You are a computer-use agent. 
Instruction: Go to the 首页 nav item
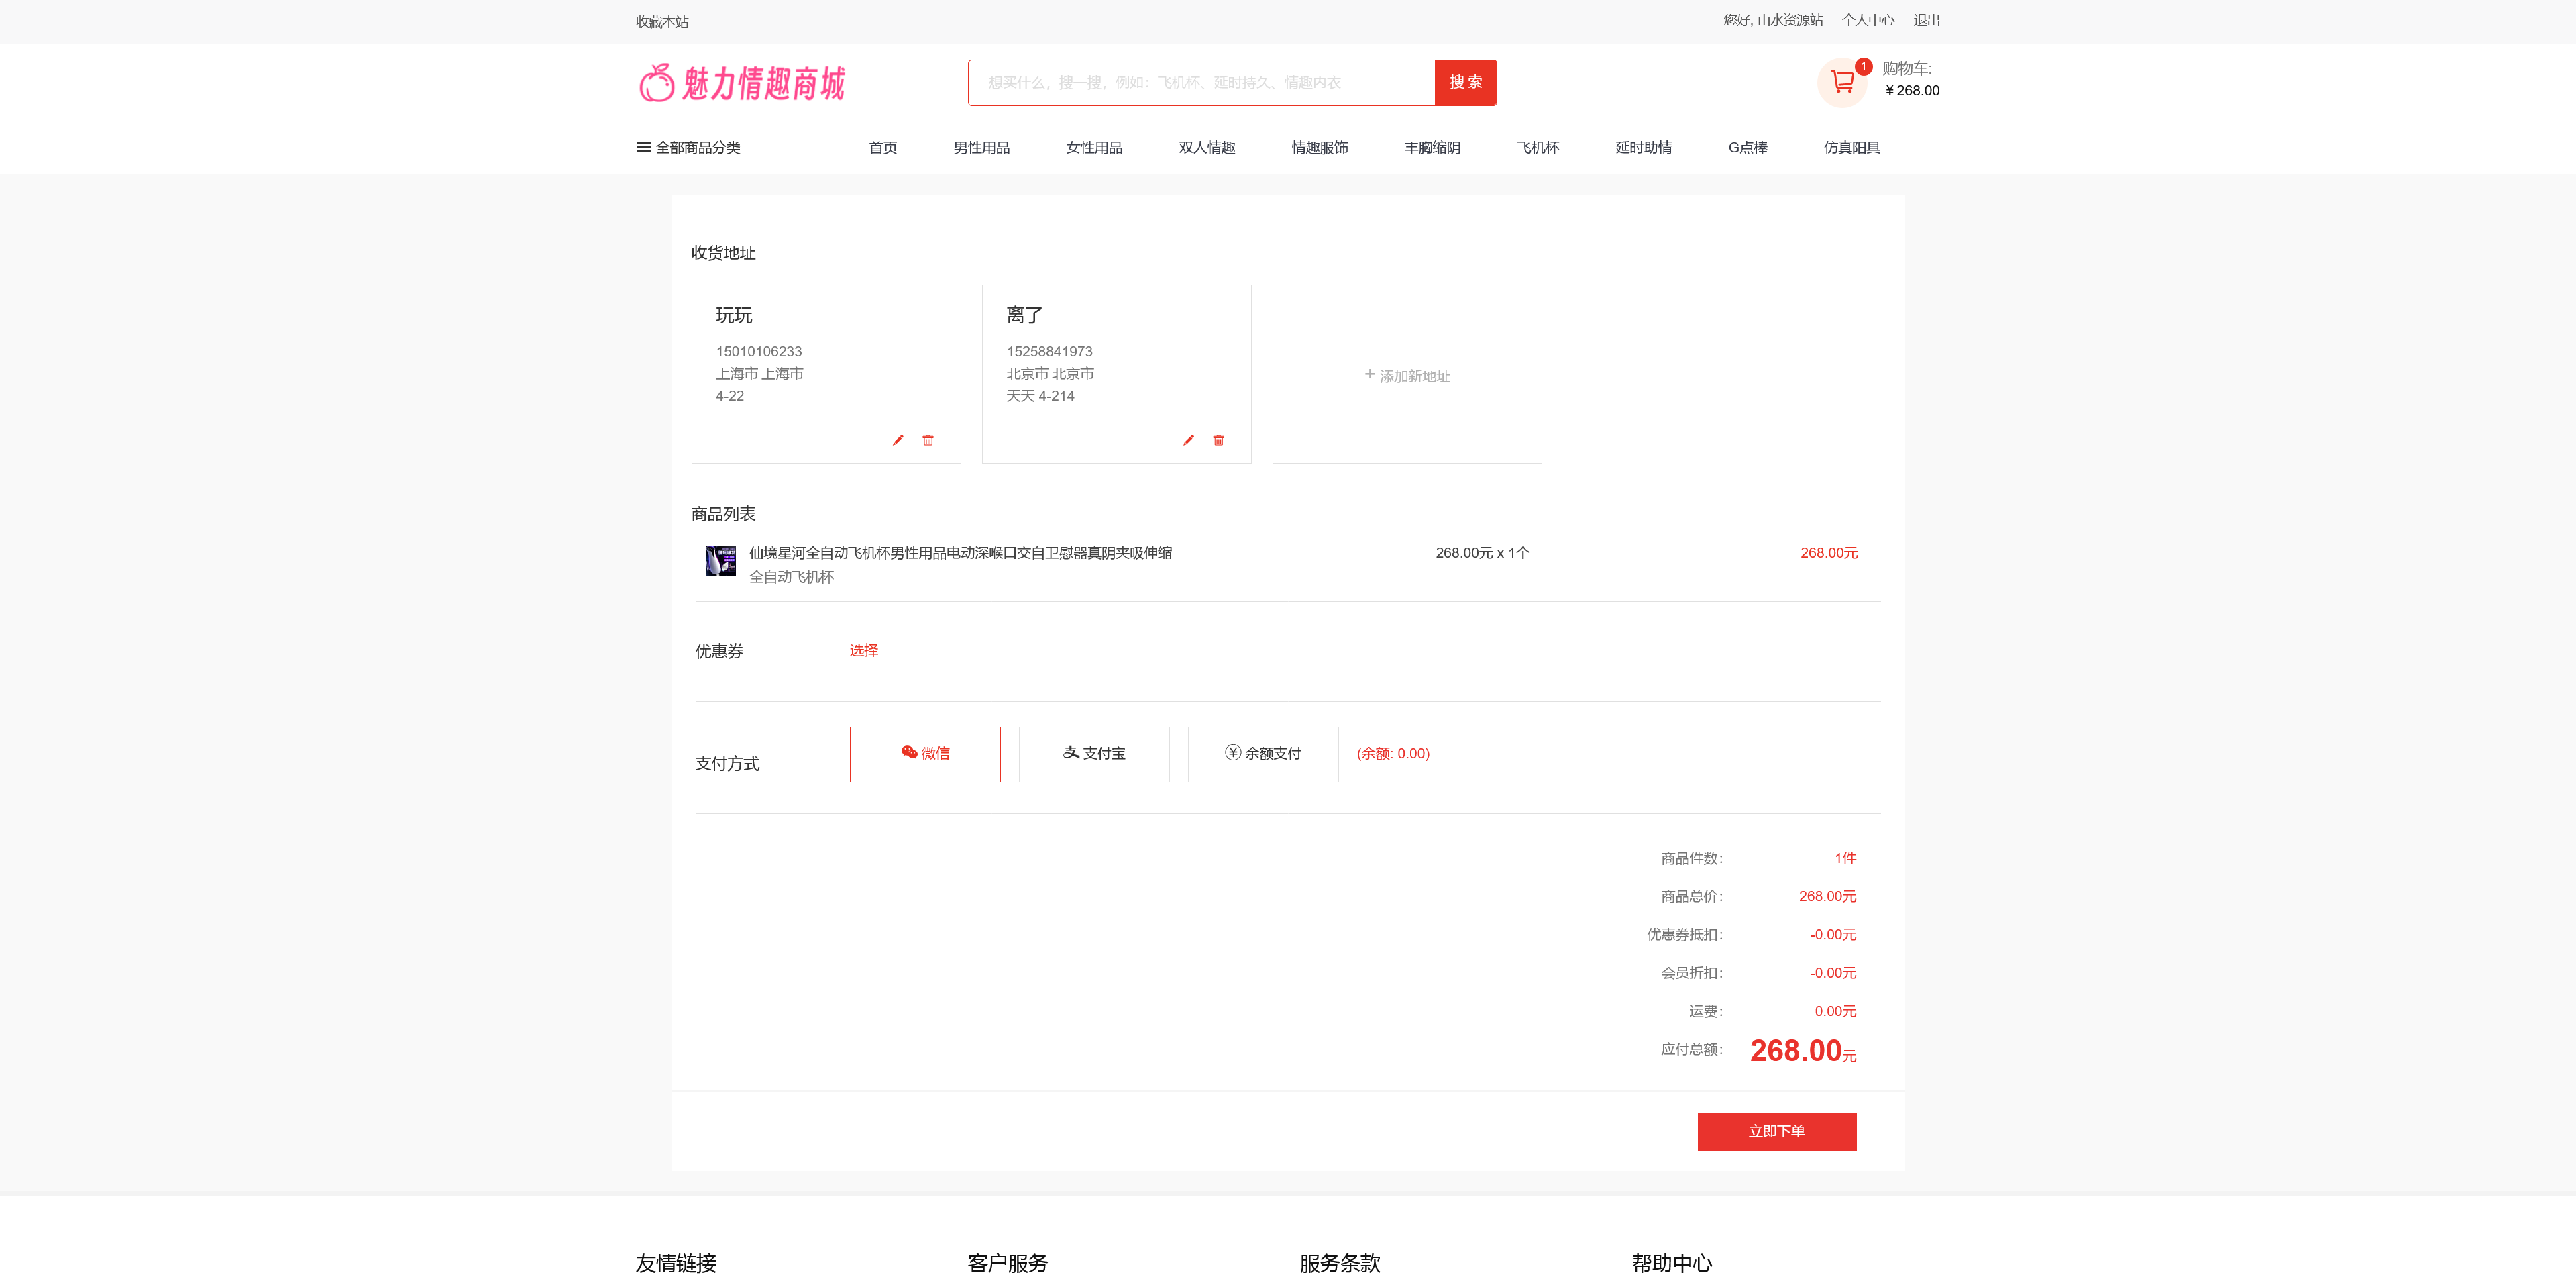click(x=883, y=147)
